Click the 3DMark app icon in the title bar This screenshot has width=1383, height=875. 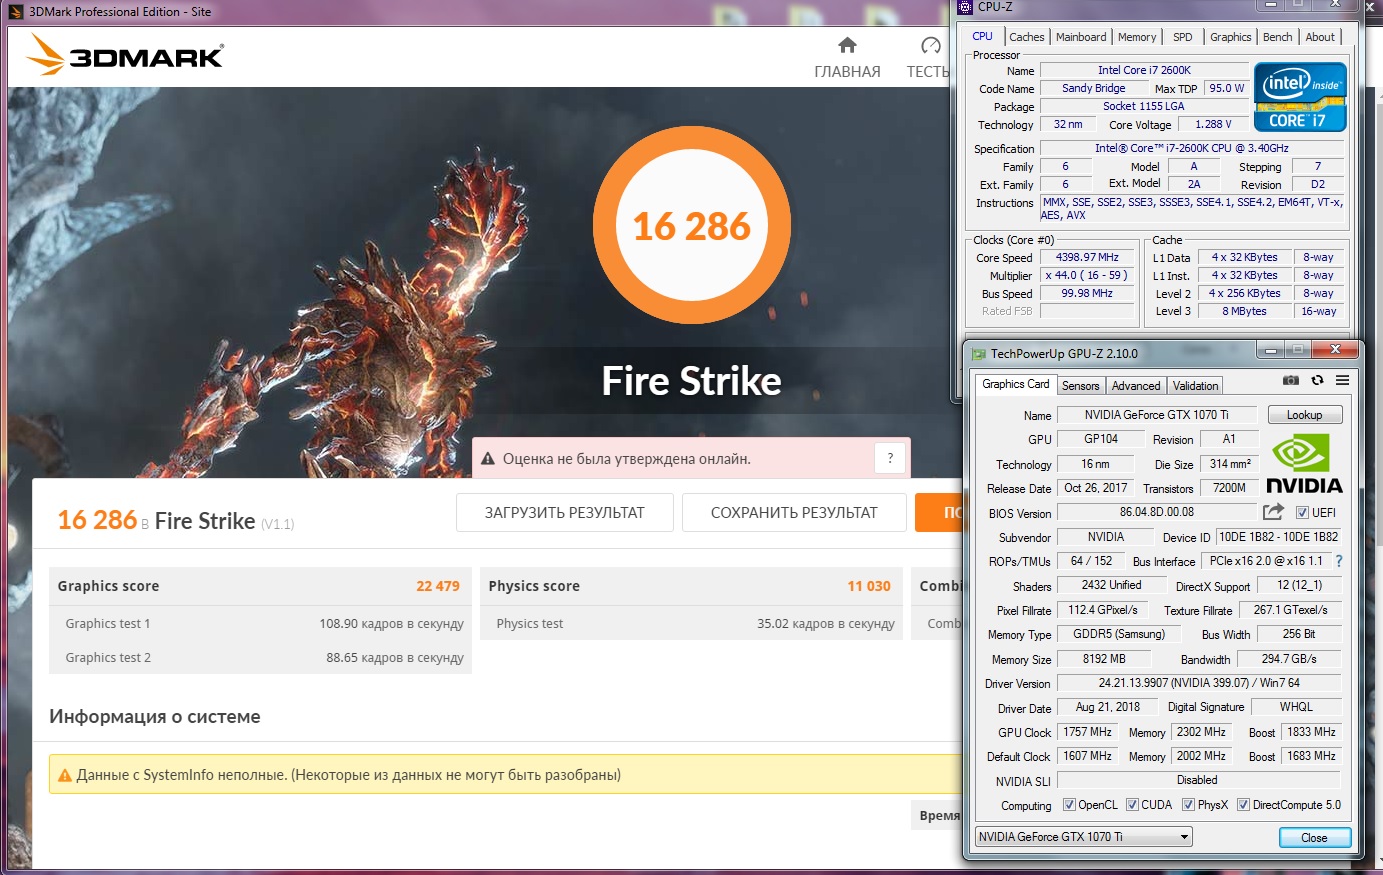(x=15, y=12)
